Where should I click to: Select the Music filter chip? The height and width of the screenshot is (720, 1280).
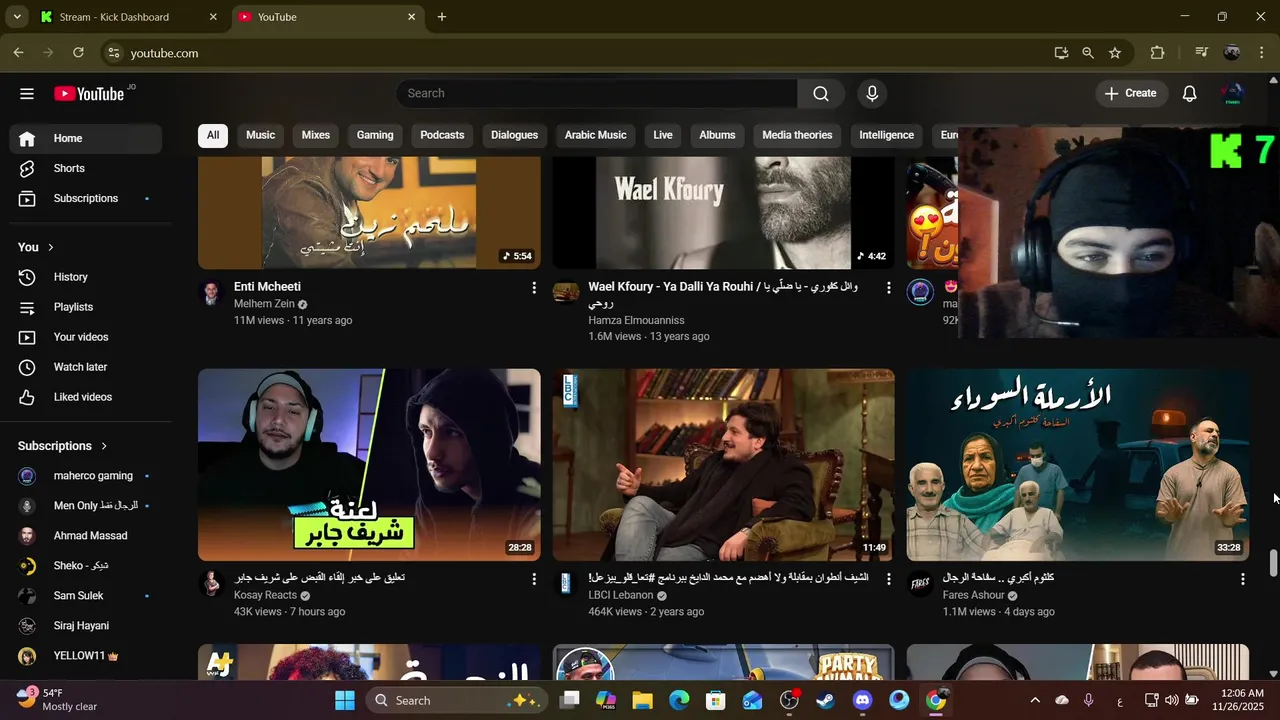260,135
